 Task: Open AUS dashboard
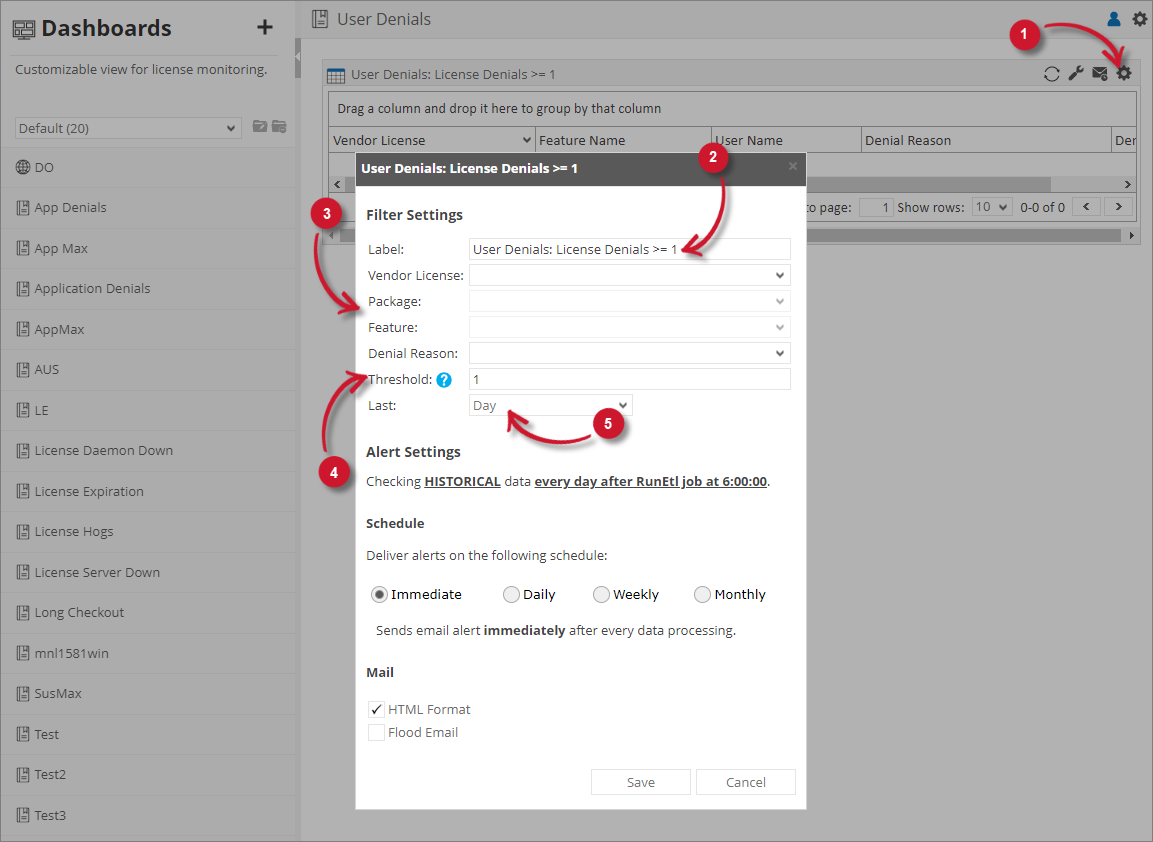click(x=147, y=370)
